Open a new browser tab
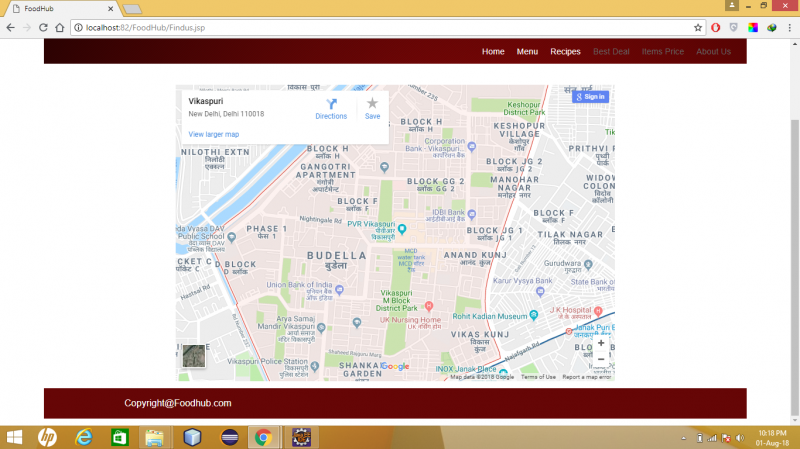Screen dimensions: 800x449 [x=132, y=9]
